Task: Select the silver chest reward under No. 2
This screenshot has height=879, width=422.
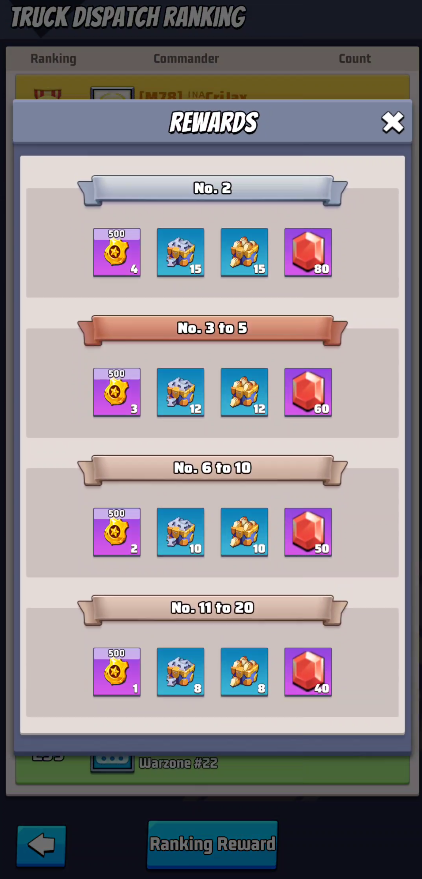Action: 180,252
